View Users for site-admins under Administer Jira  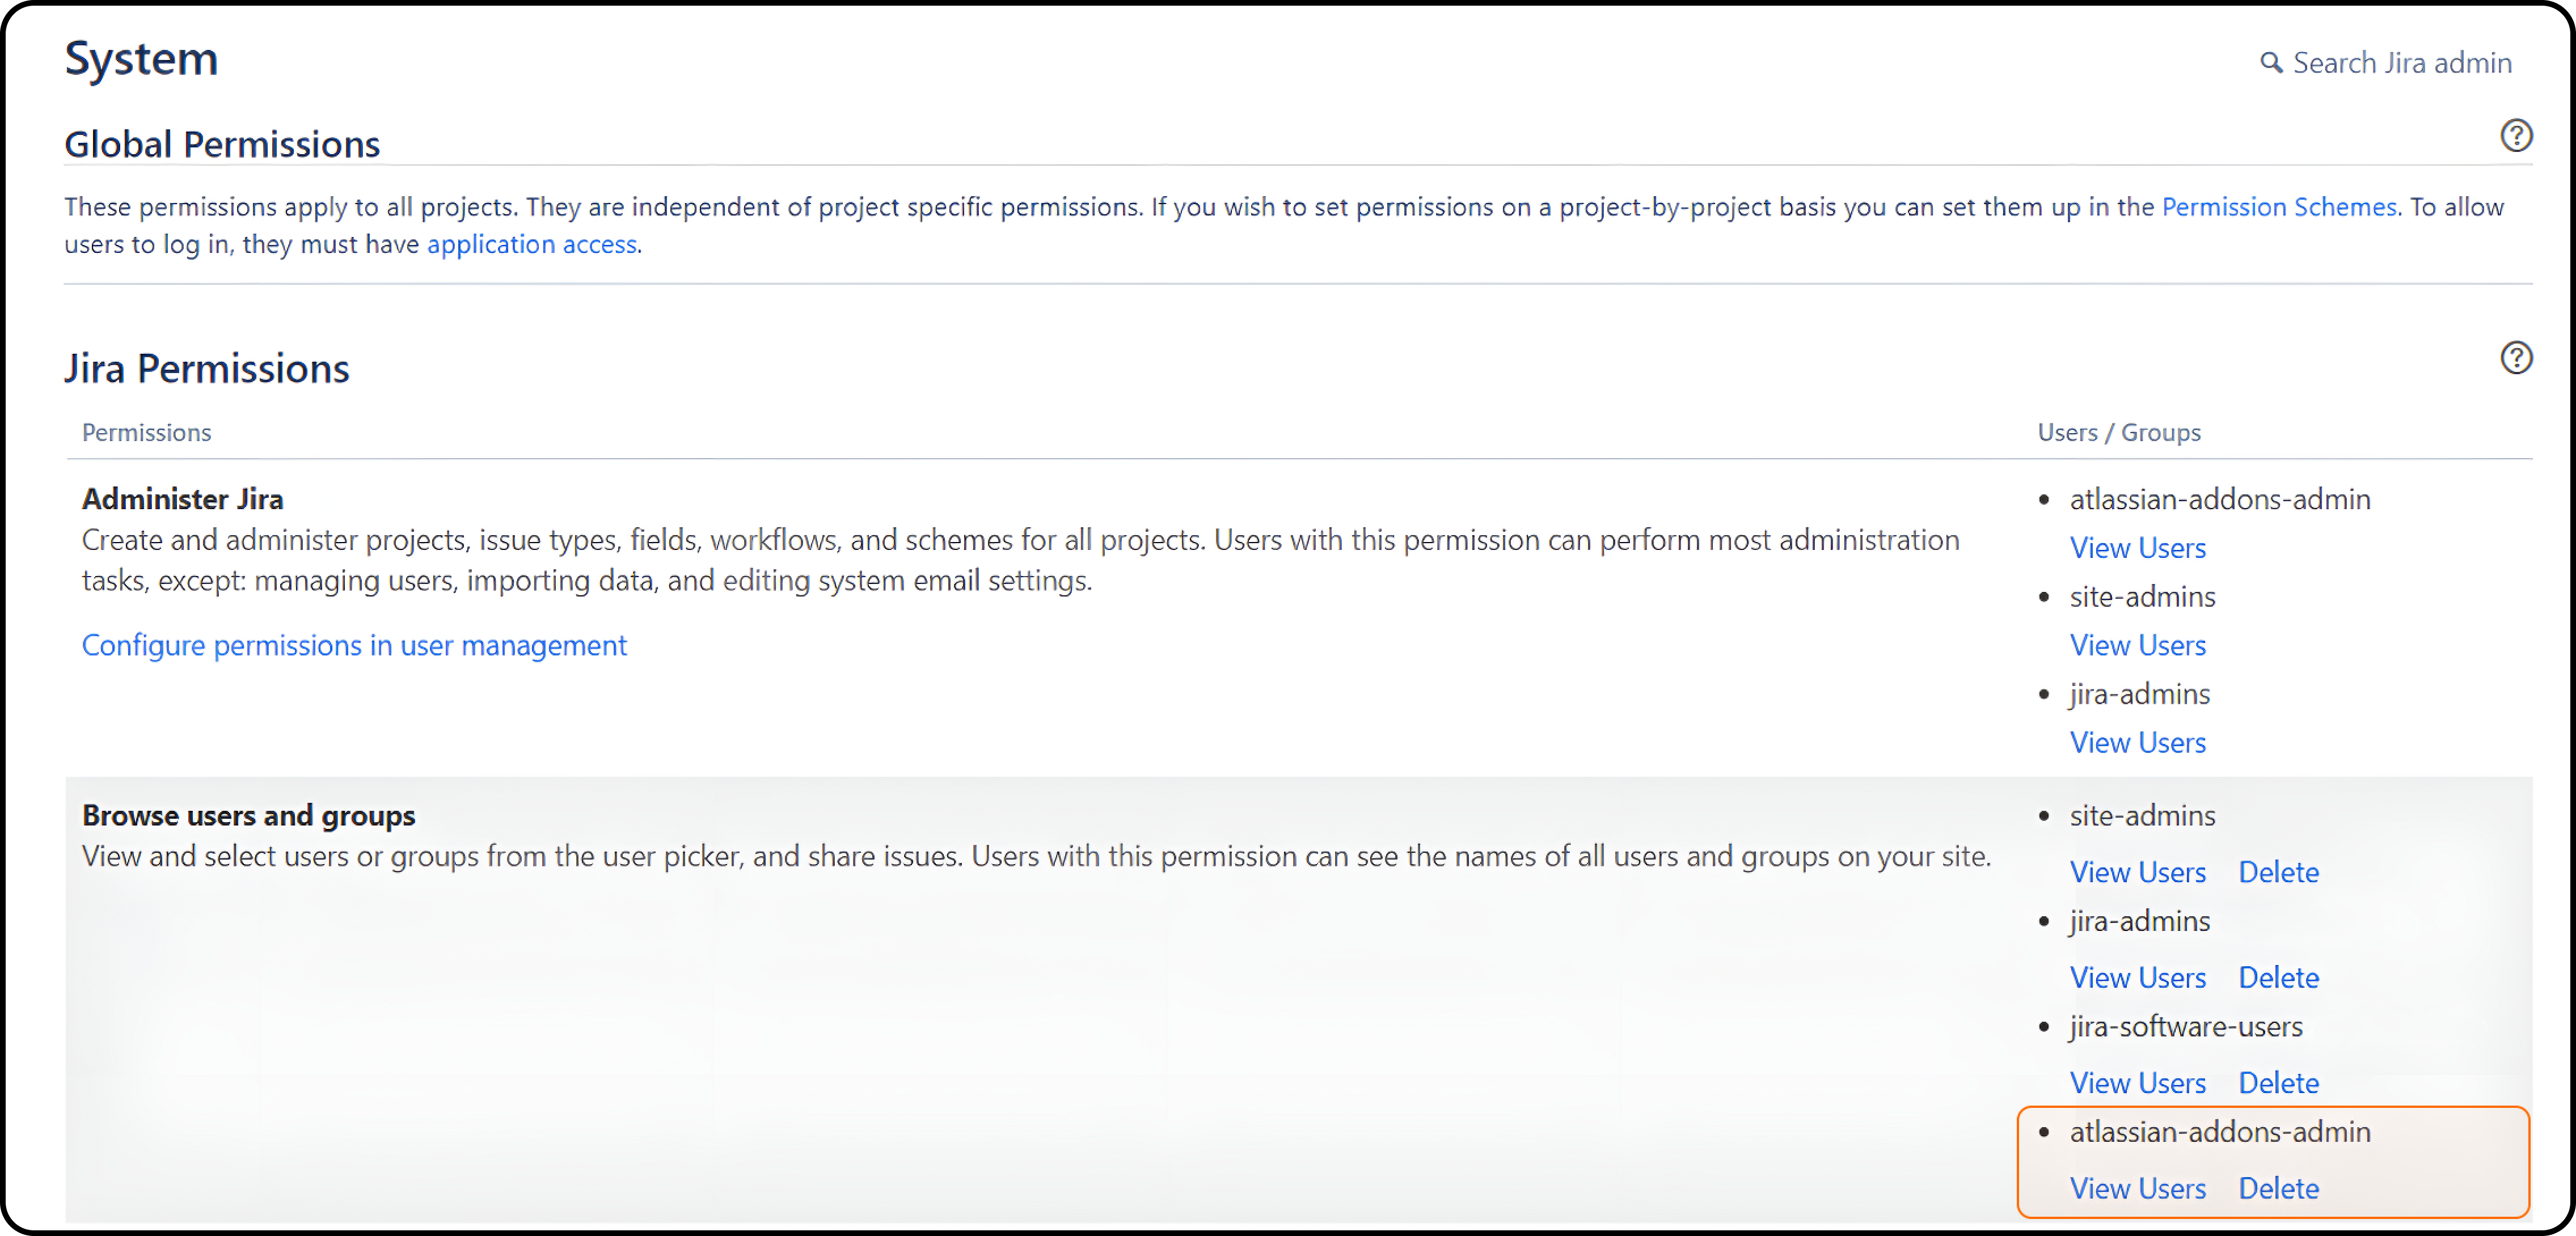[x=2137, y=646]
